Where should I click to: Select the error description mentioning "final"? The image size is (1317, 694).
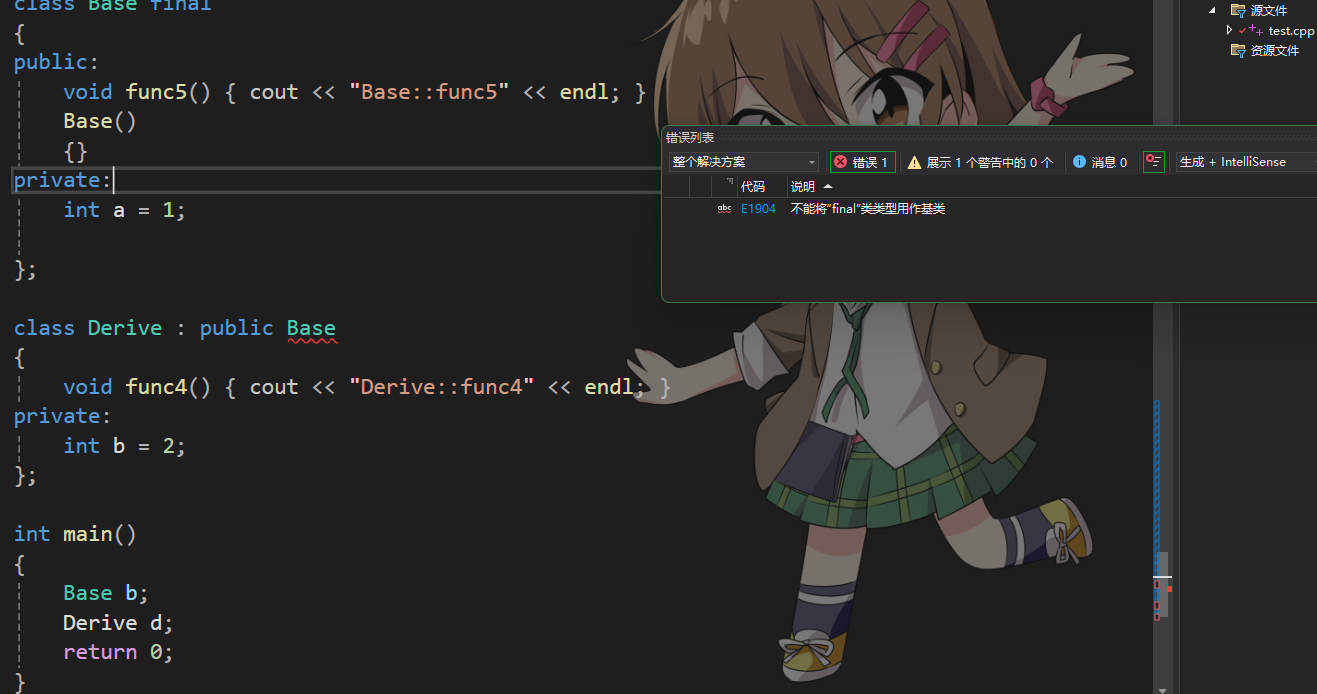[867, 209]
